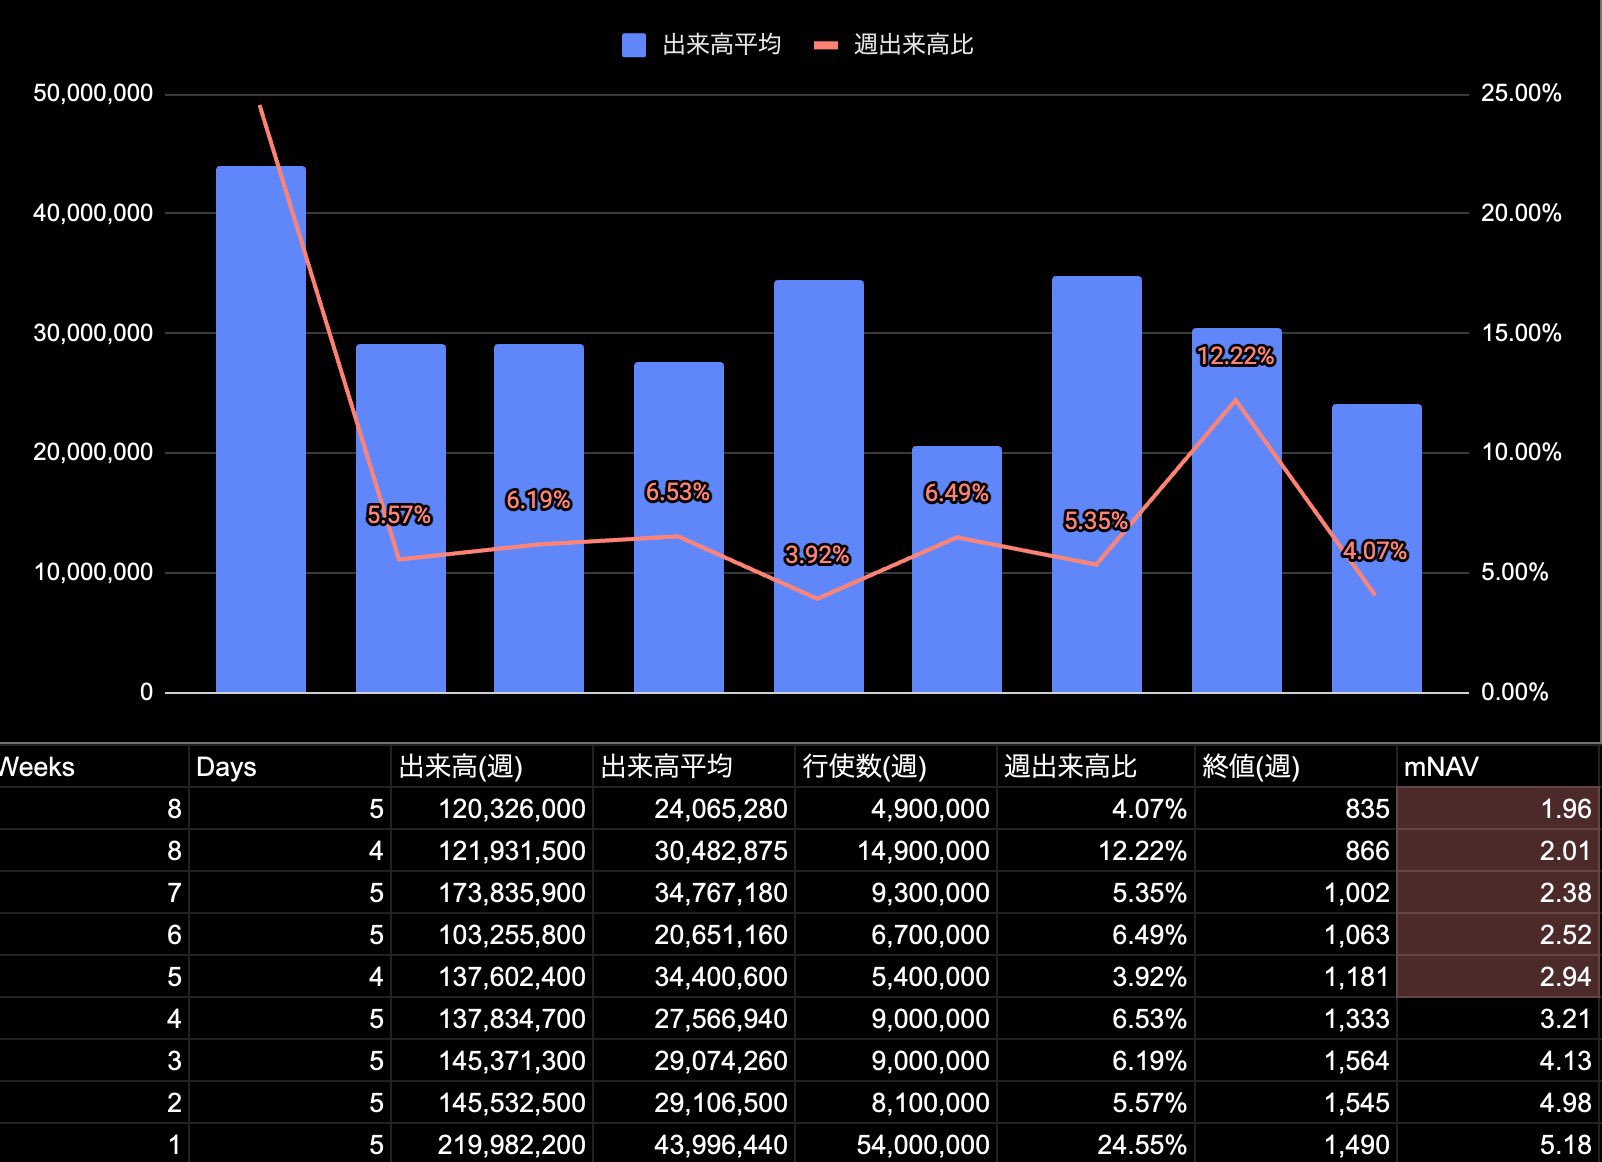Image resolution: width=1602 pixels, height=1162 pixels.
Task: Click the 25.00% right axis label
Action: point(1521,93)
